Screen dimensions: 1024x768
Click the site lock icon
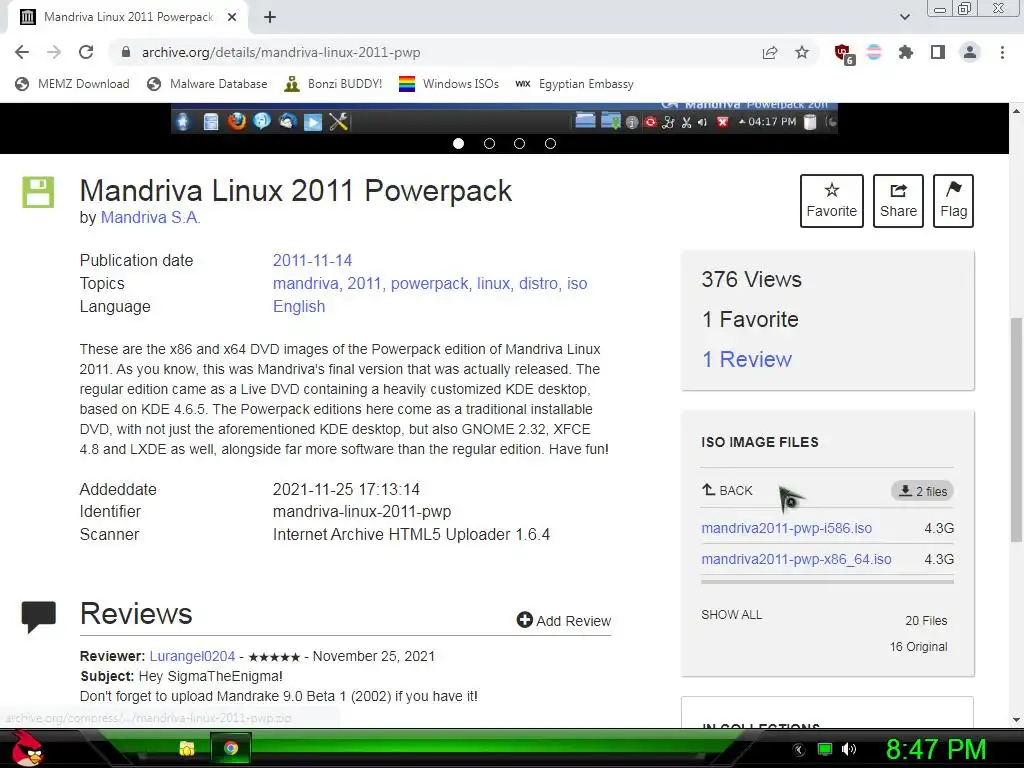click(126, 52)
